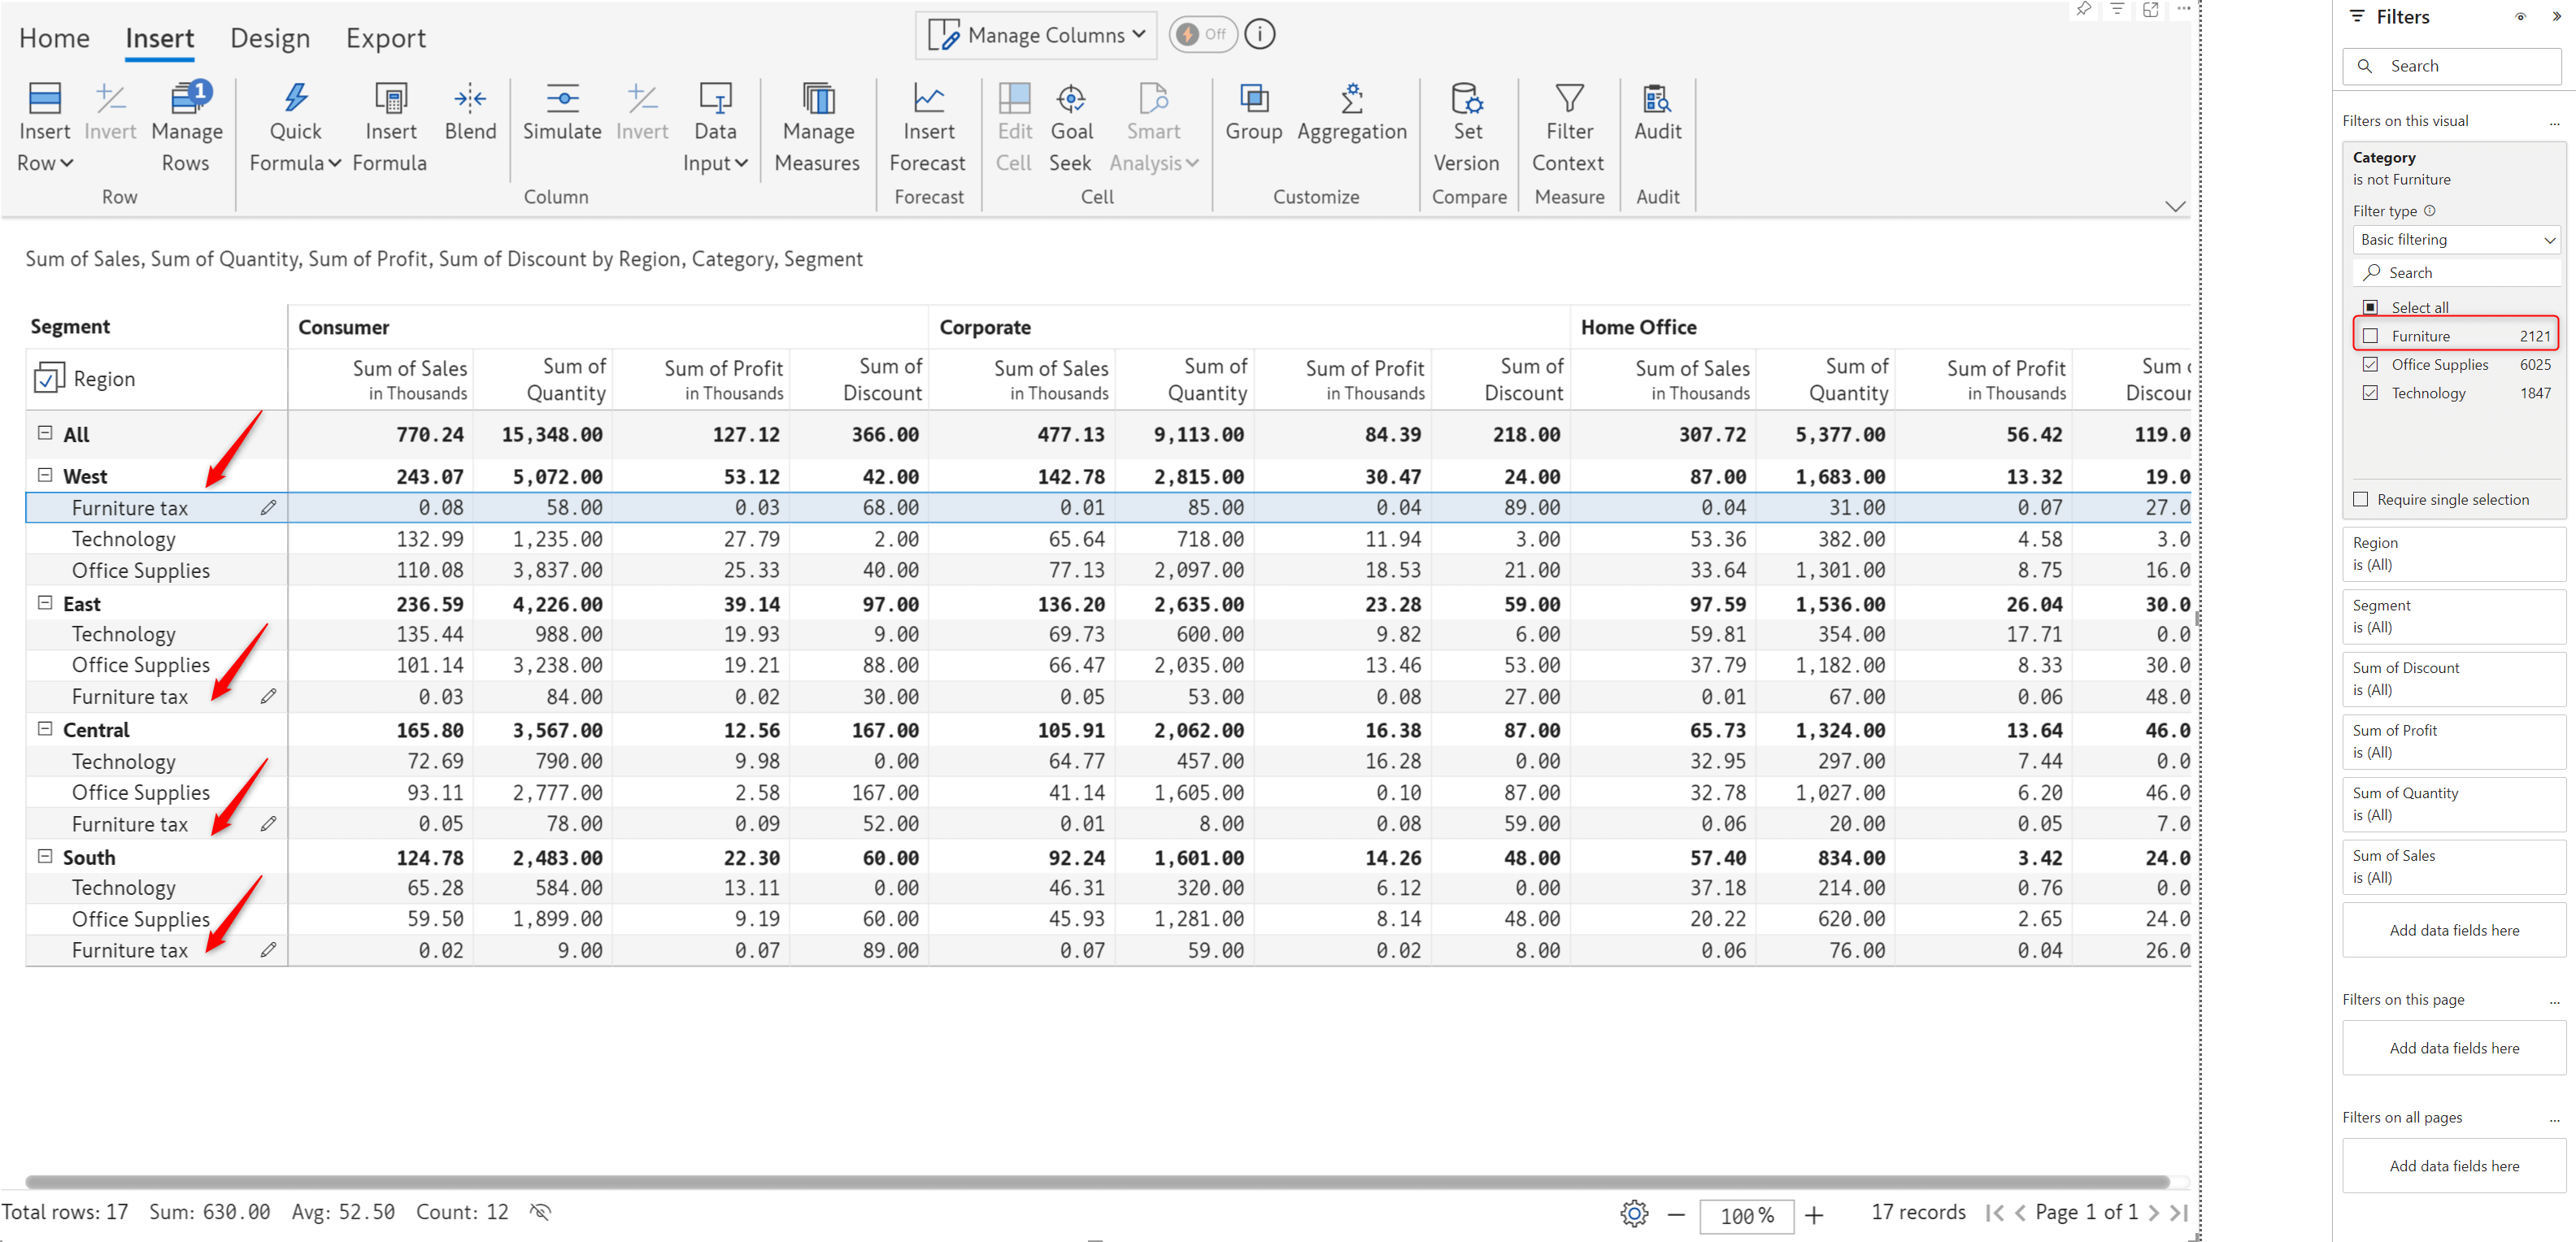This screenshot has height=1242, width=2576.
Task: Click the 100% zoom input
Action: click(x=1746, y=1216)
